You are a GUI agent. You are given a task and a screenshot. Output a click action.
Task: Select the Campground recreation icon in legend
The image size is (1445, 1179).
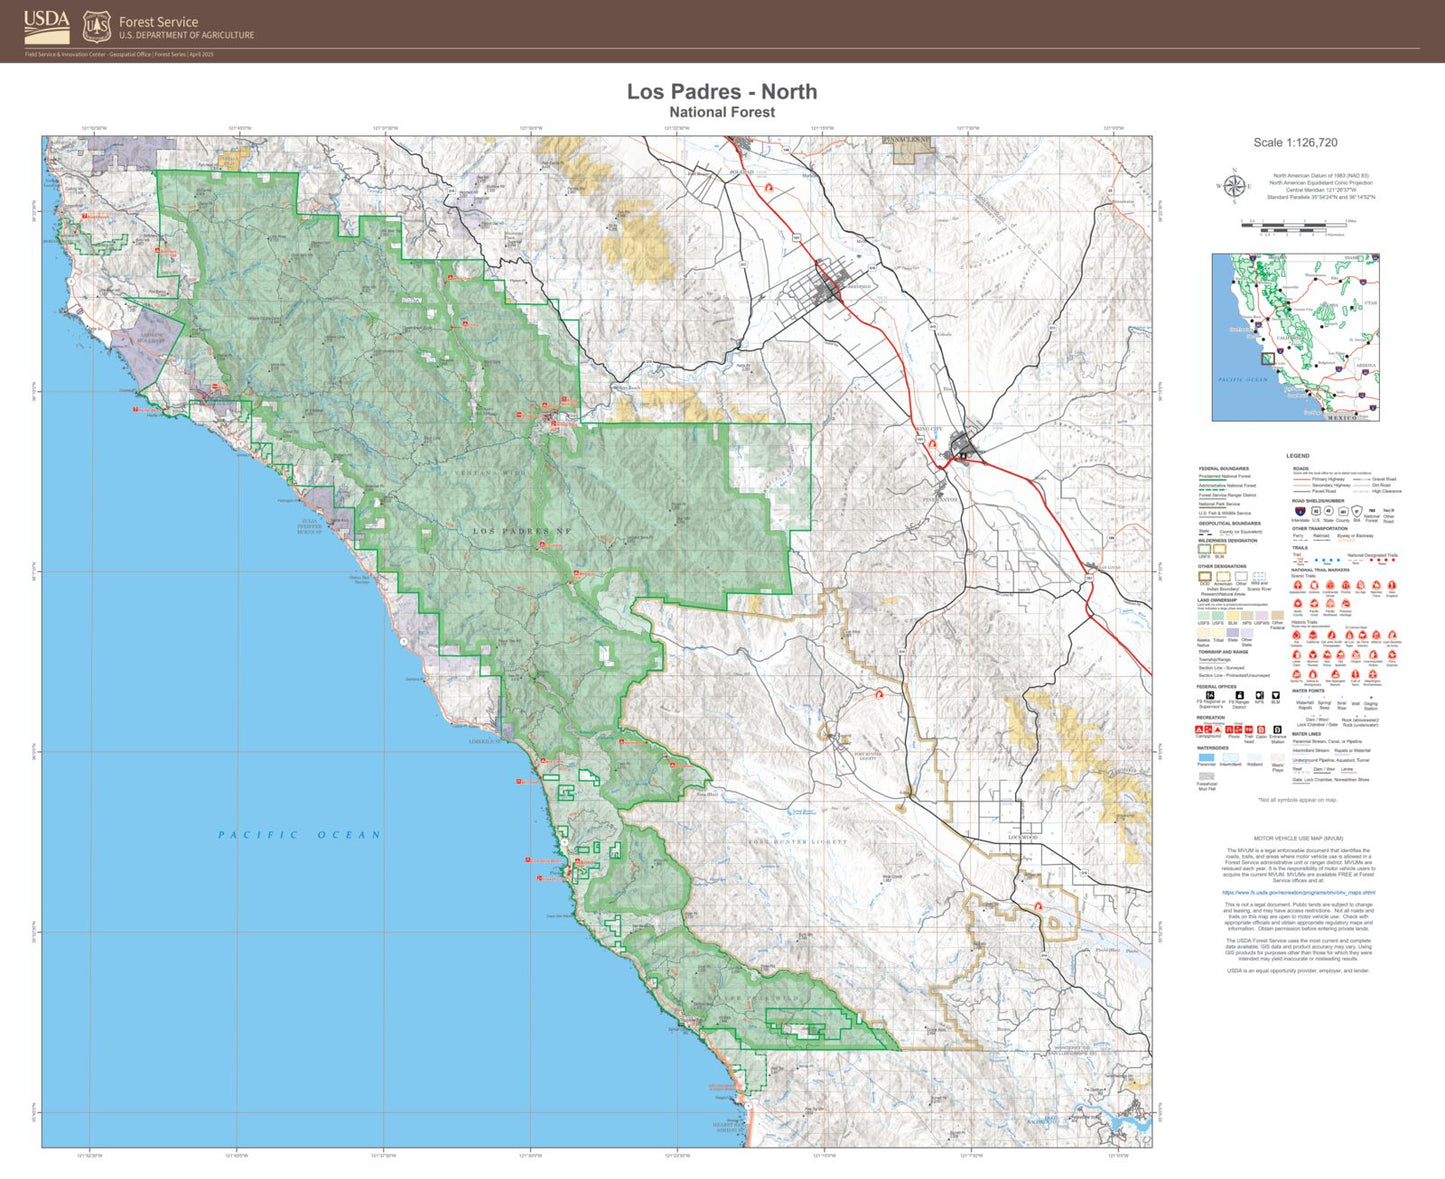tap(1200, 729)
